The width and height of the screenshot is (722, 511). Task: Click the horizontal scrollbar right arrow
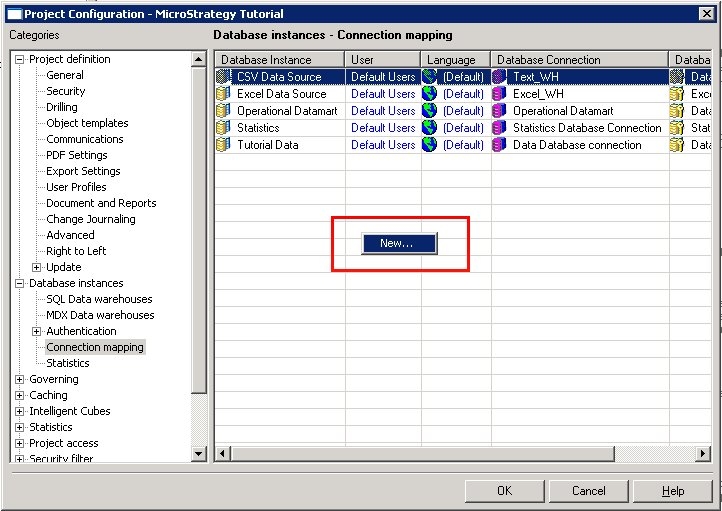pyautogui.click(x=702, y=453)
